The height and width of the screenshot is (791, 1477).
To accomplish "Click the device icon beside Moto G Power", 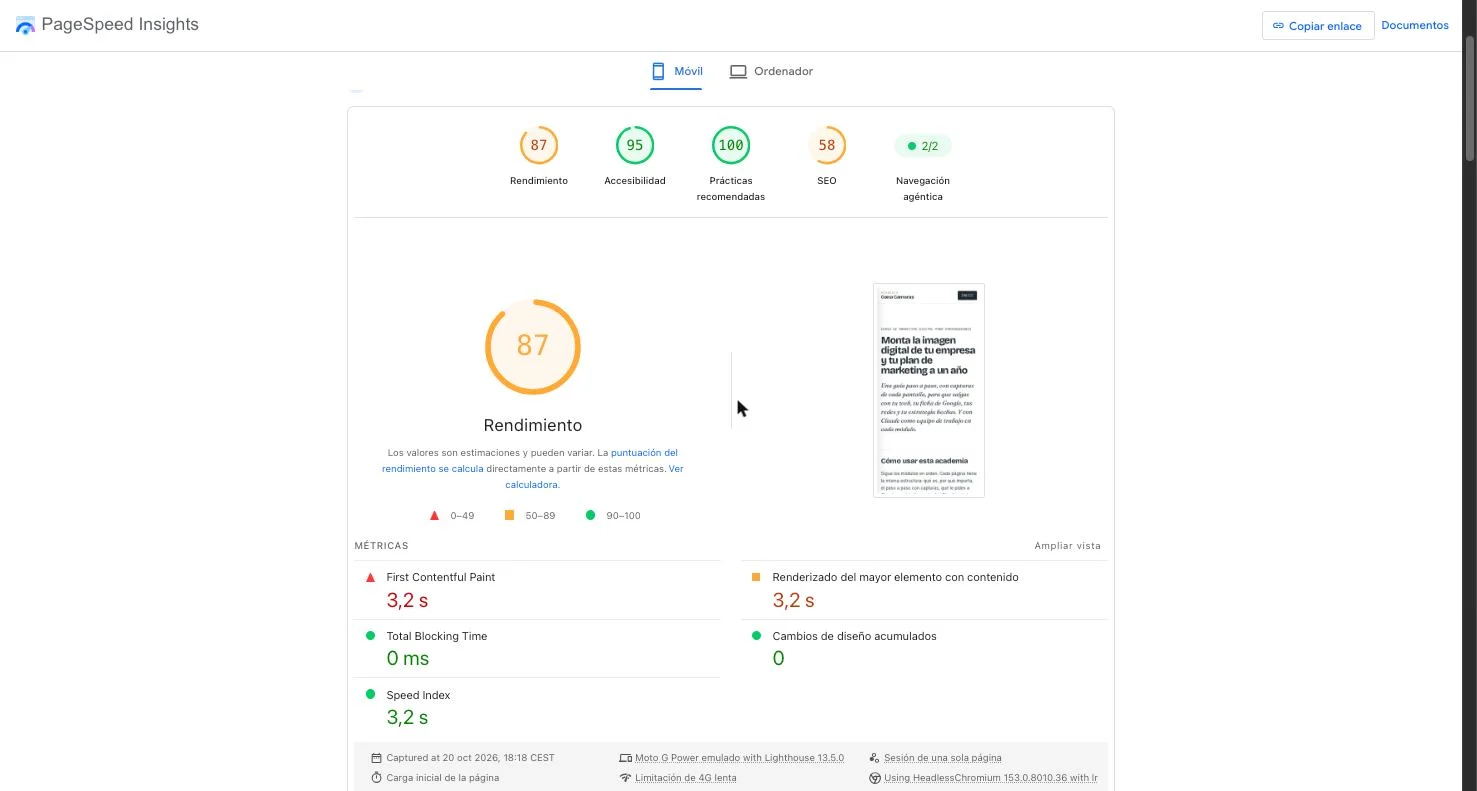I will pos(625,758).
